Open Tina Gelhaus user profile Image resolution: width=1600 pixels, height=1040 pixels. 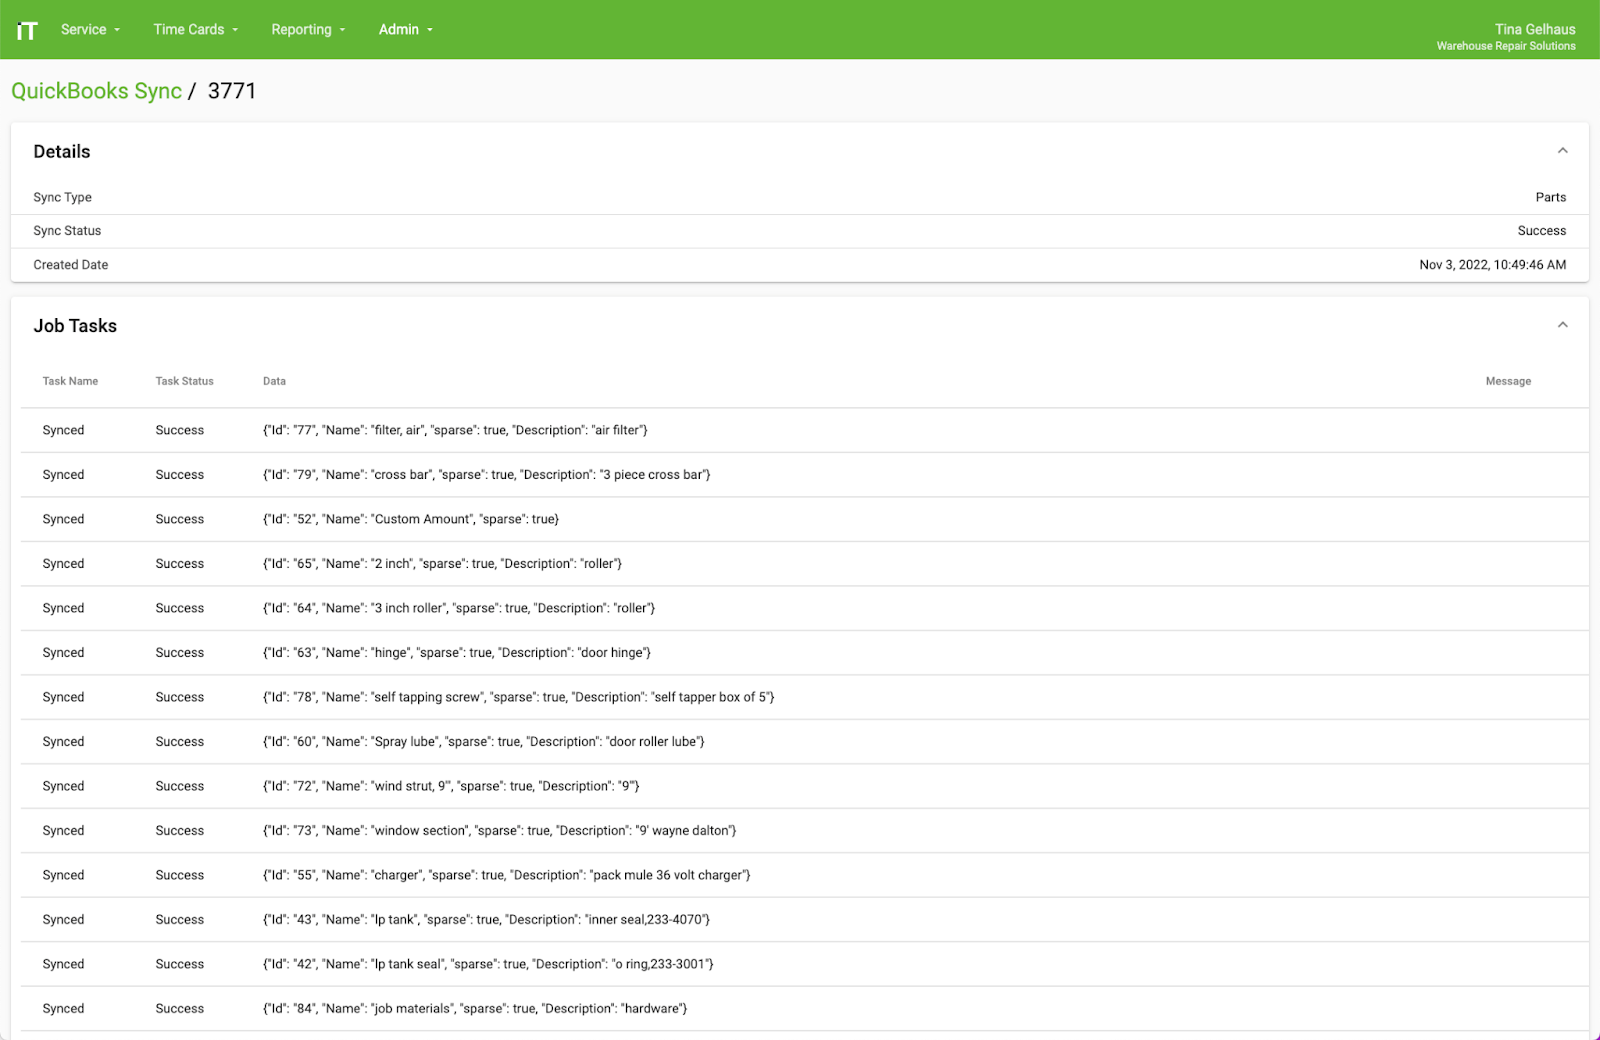1506,37
